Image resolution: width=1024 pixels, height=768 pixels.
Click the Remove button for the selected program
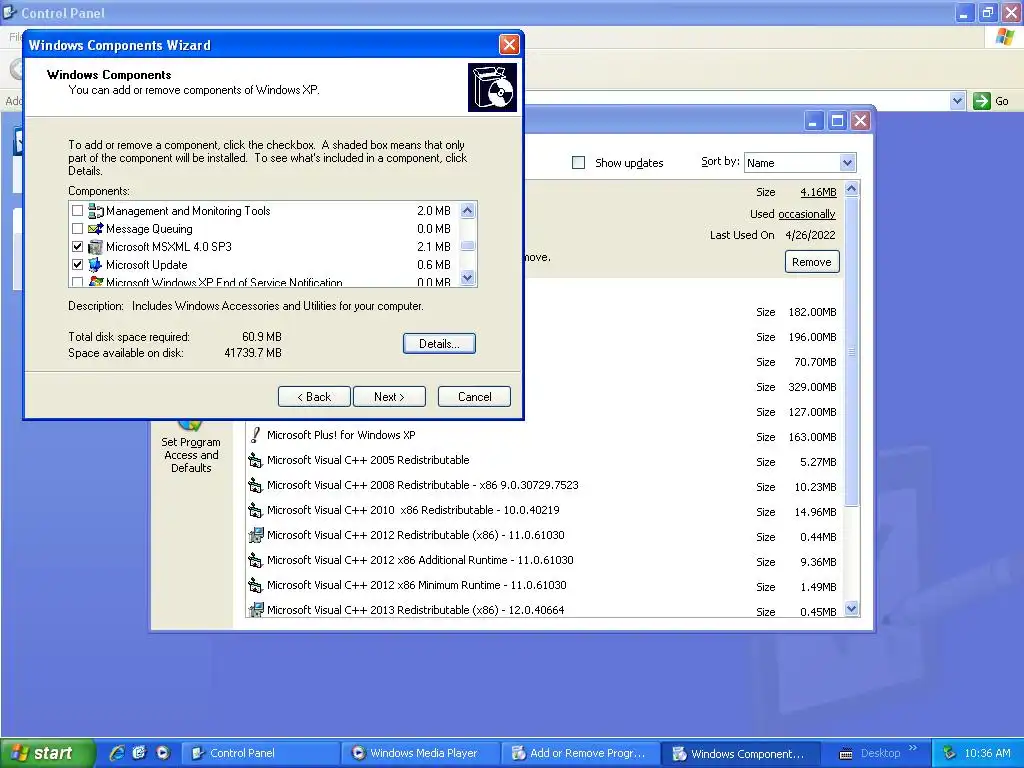tap(812, 262)
